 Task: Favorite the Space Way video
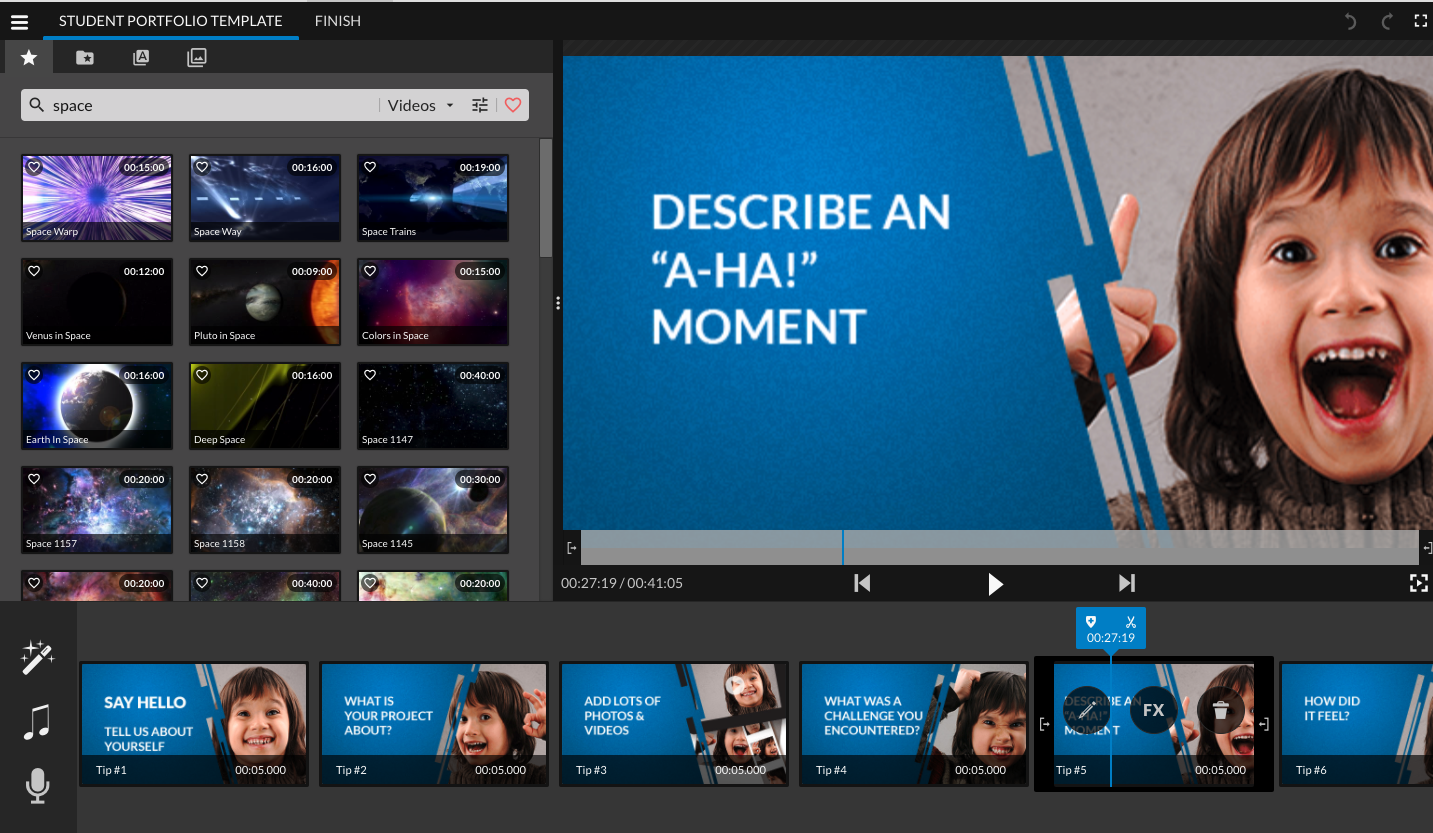(202, 167)
